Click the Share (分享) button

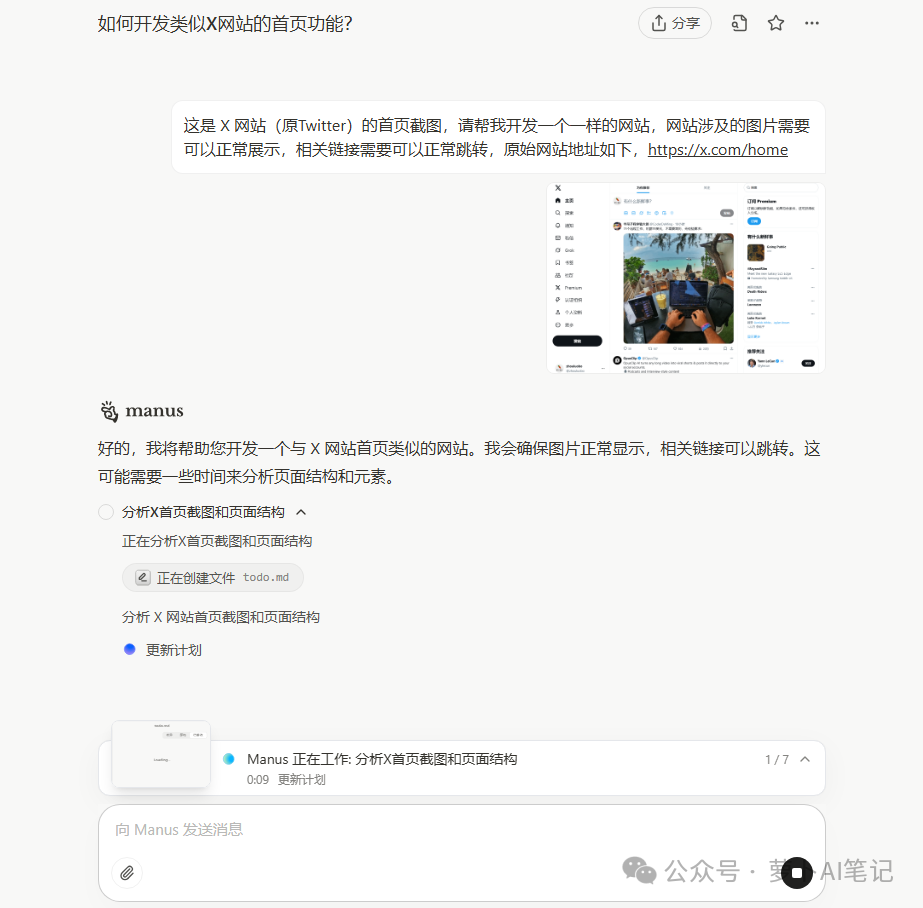click(675, 24)
